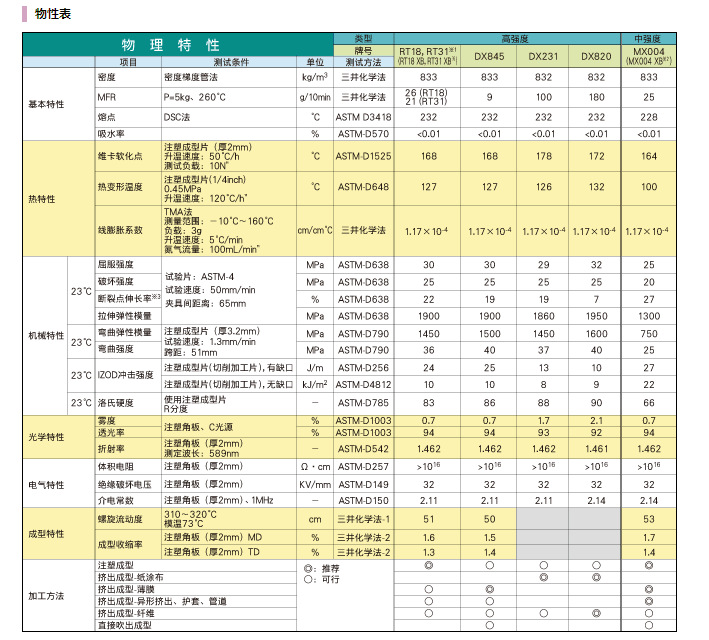The height and width of the screenshot is (640, 709).
Task: Click the ◎ 推荐 legend entry
Action: click(x=322, y=567)
